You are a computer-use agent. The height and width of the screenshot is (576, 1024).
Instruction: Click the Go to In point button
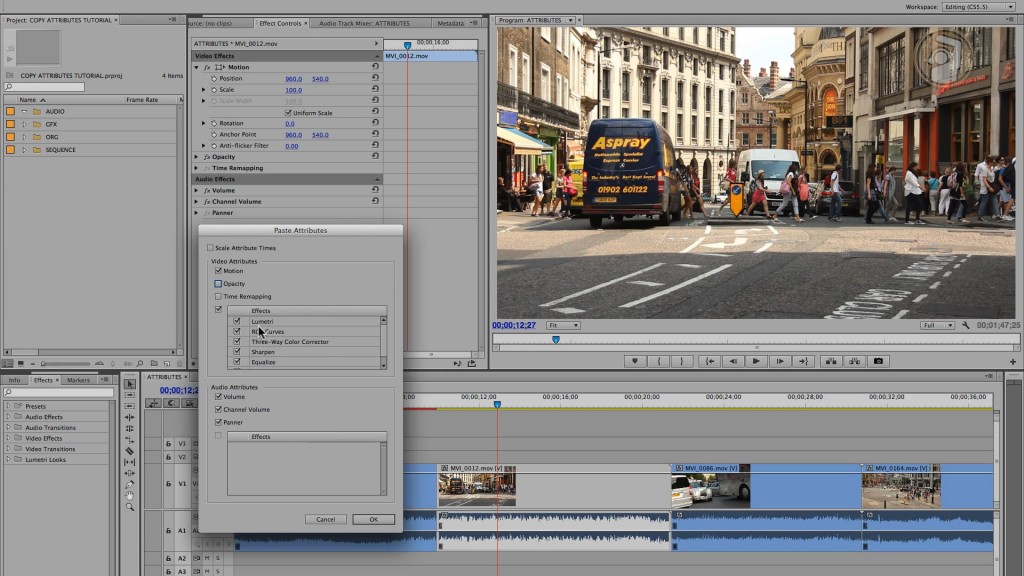coord(709,361)
